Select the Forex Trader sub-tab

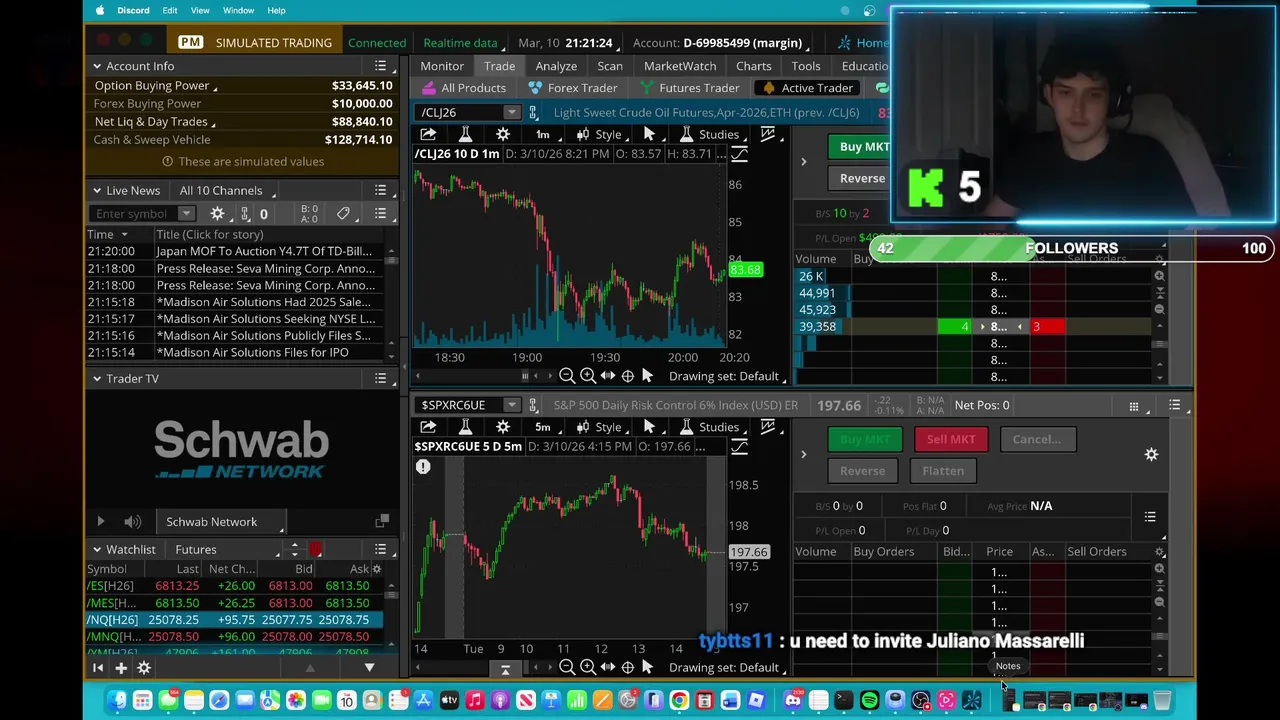(574, 88)
